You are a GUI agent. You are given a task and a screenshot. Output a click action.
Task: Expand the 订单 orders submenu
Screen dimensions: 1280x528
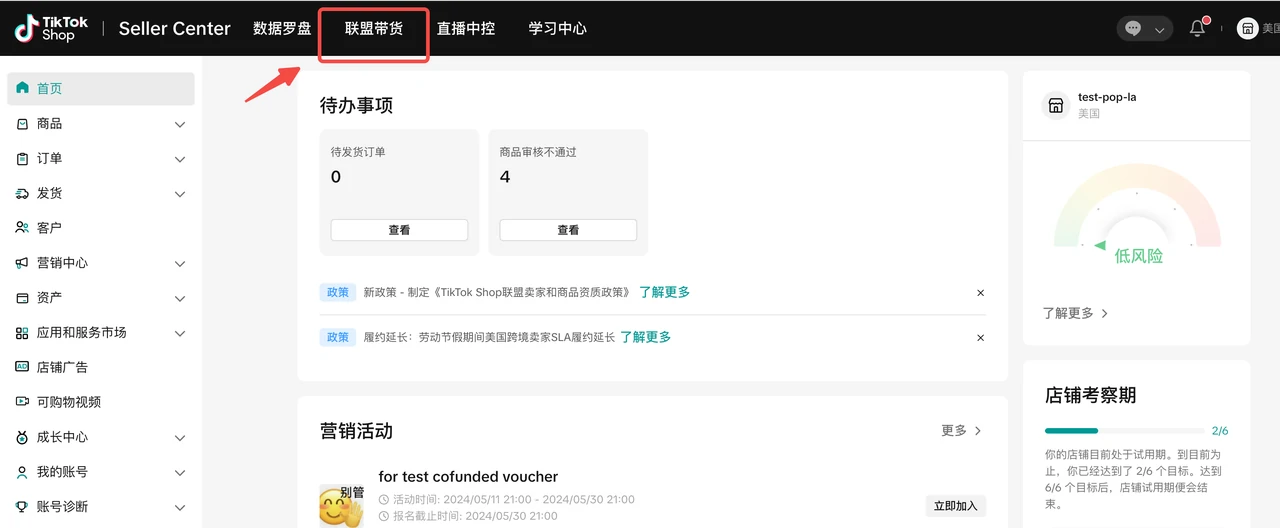coord(180,159)
